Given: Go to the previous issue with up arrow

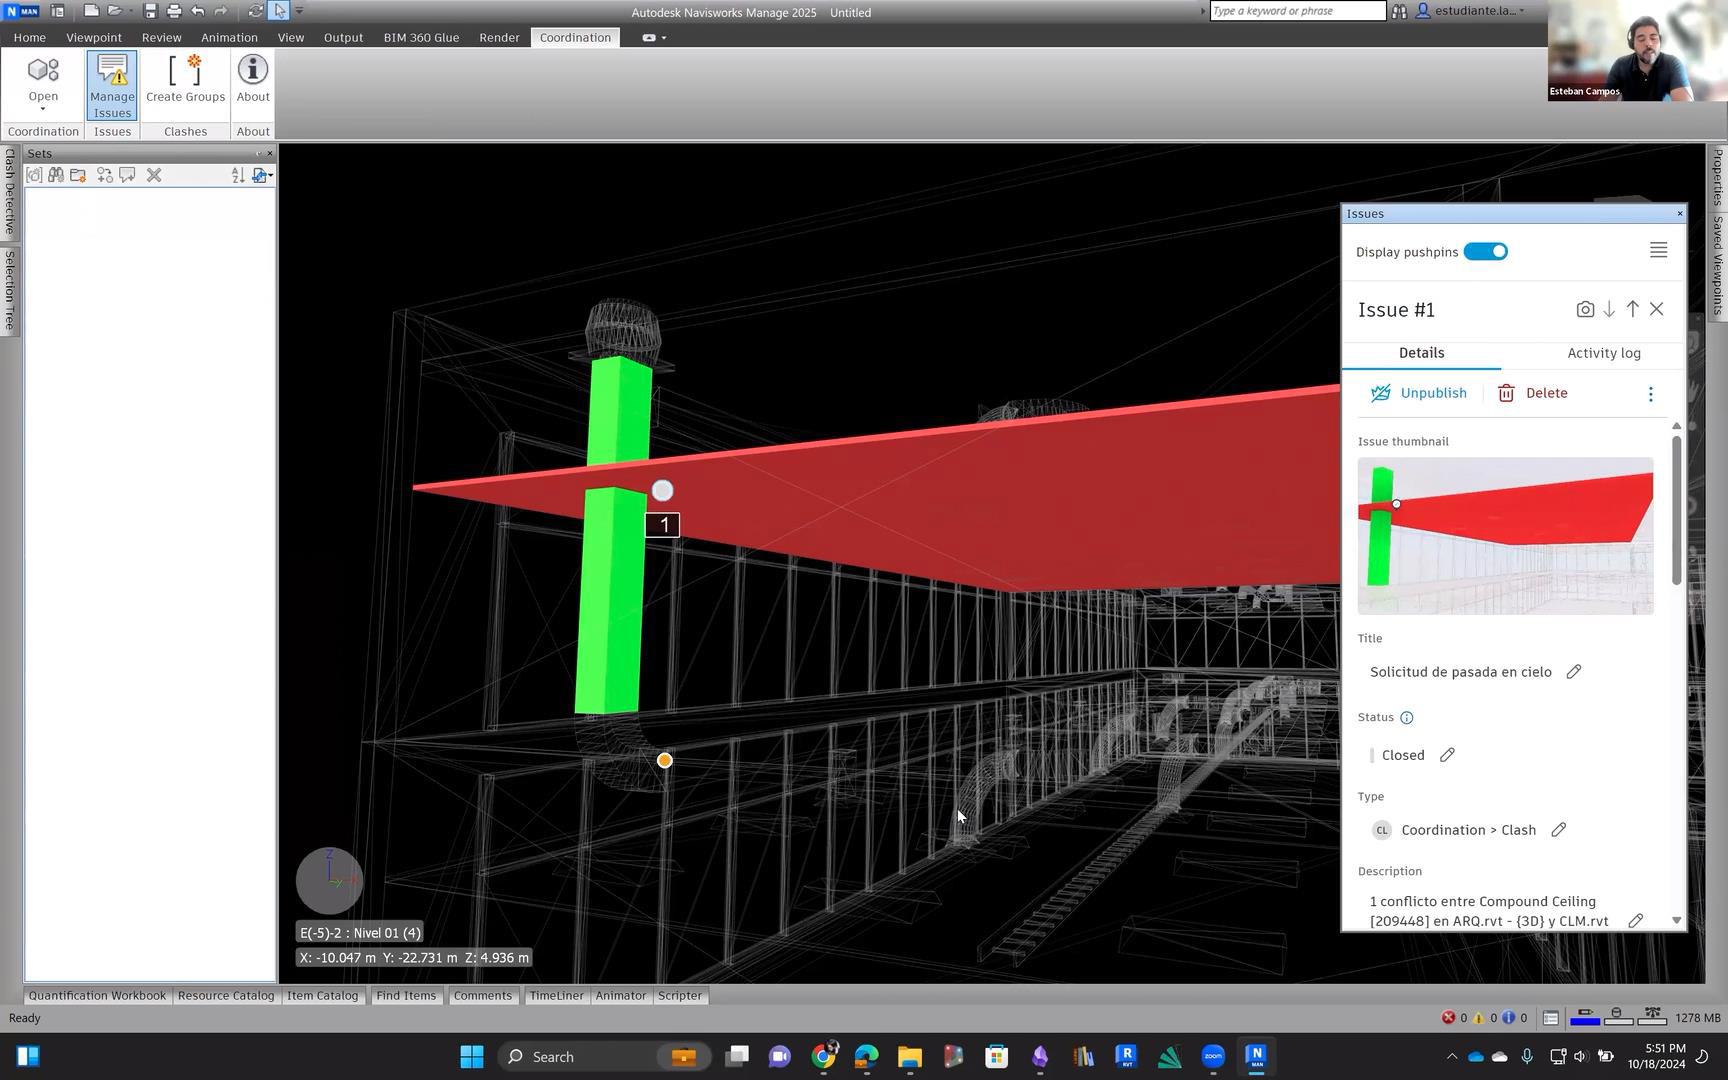Looking at the screenshot, I should click(1633, 310).
